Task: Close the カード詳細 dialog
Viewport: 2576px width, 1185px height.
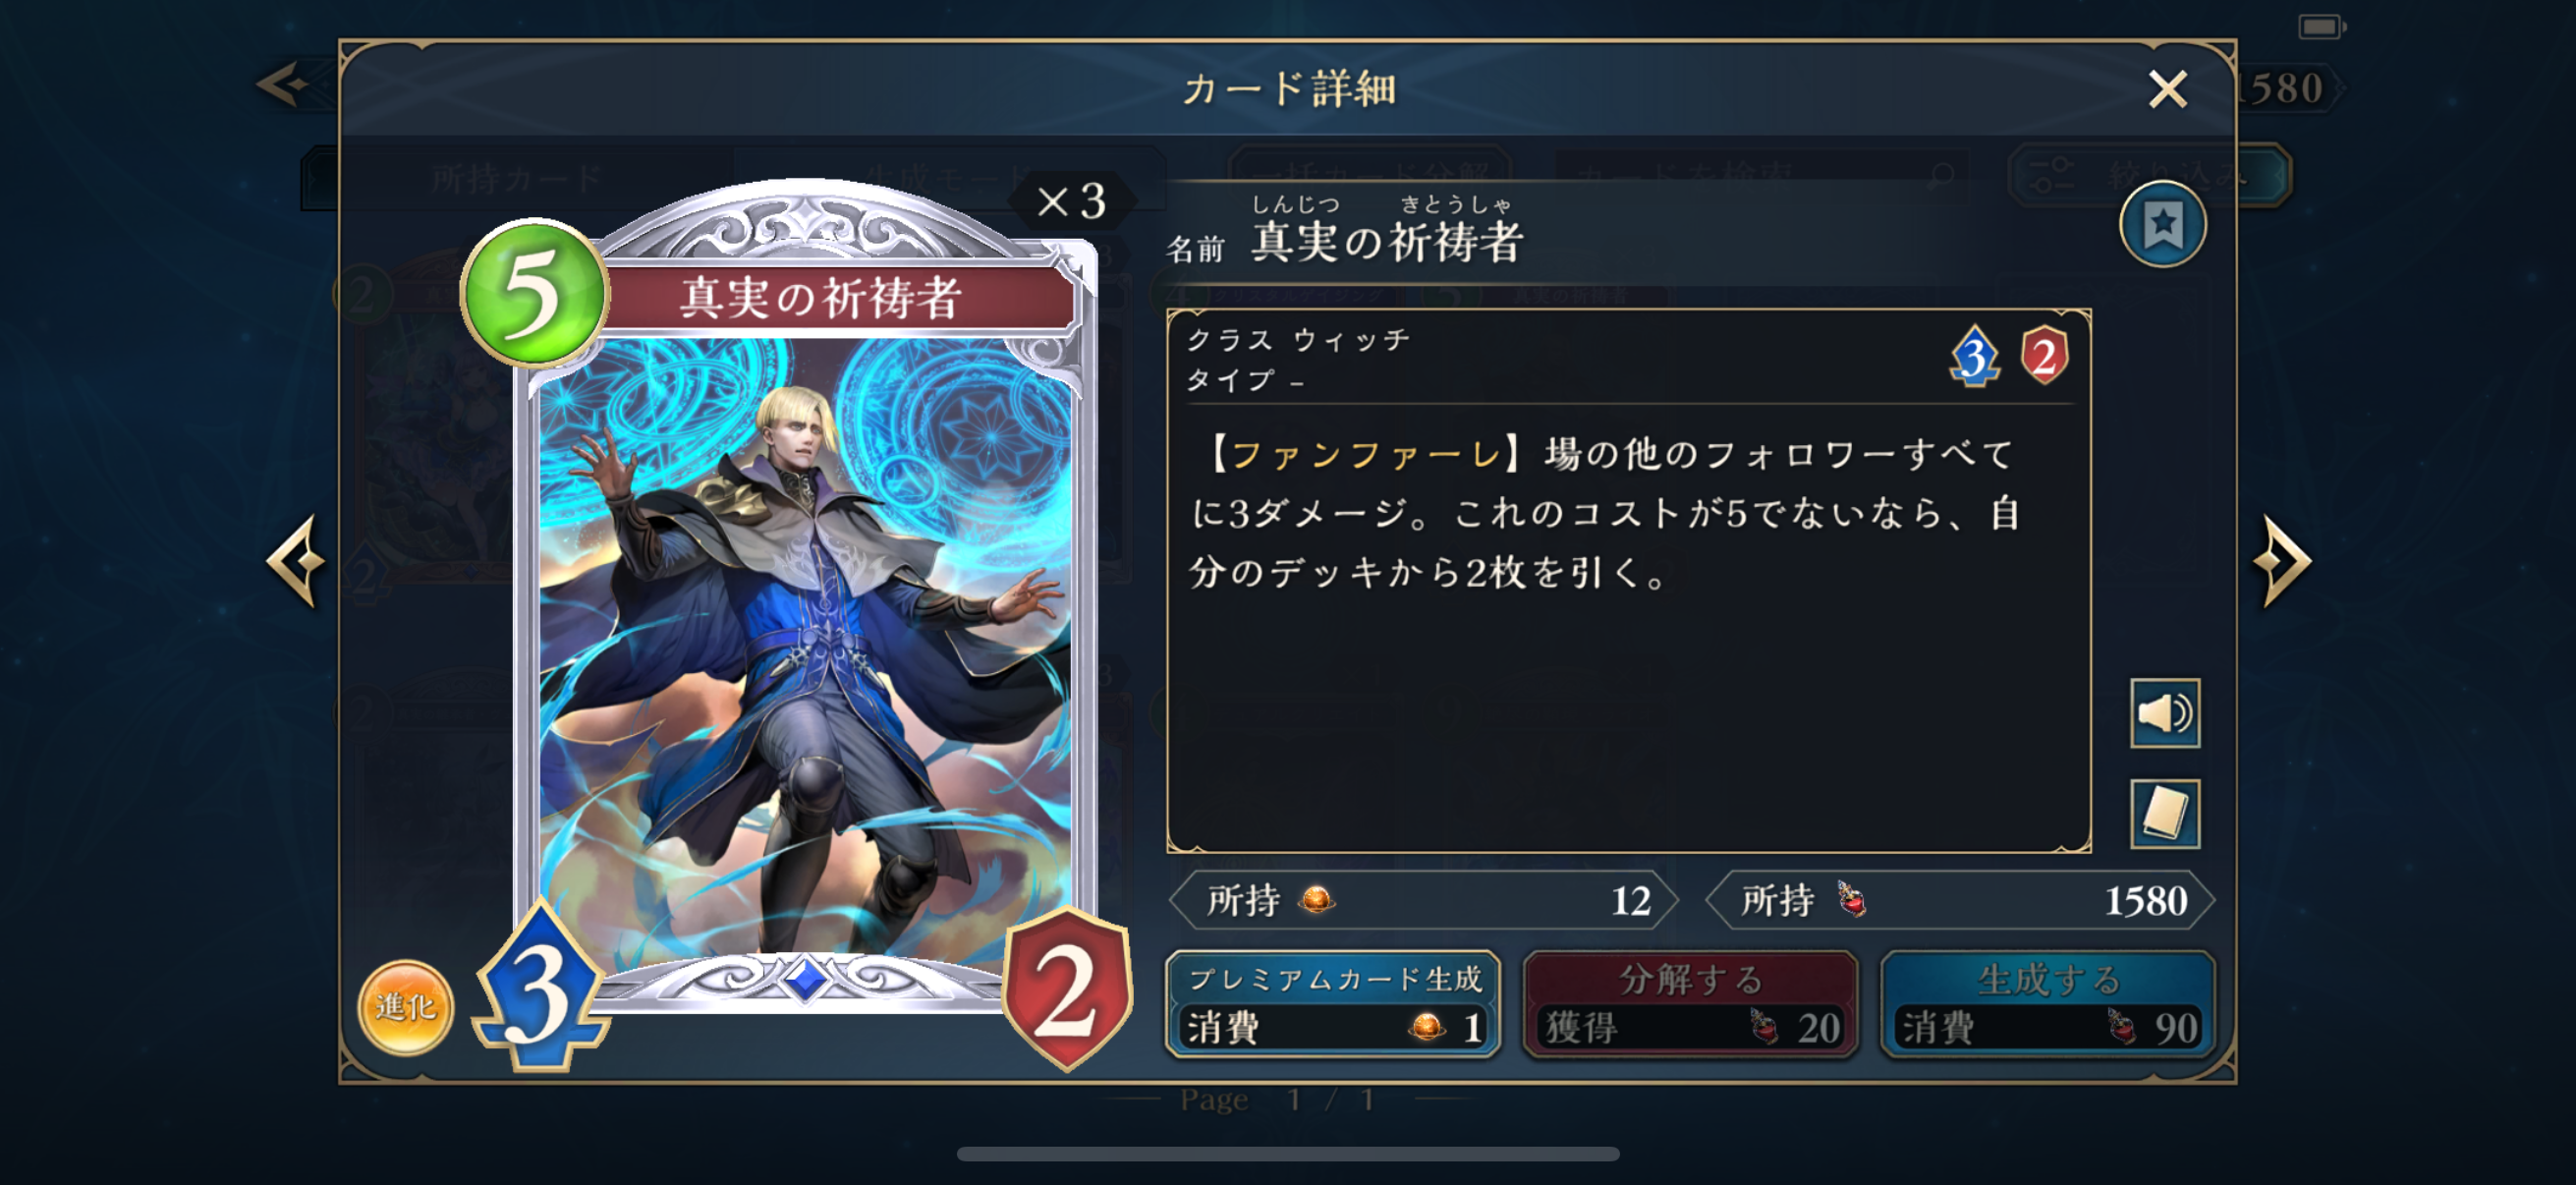Action: click(x=2167, y=89)
